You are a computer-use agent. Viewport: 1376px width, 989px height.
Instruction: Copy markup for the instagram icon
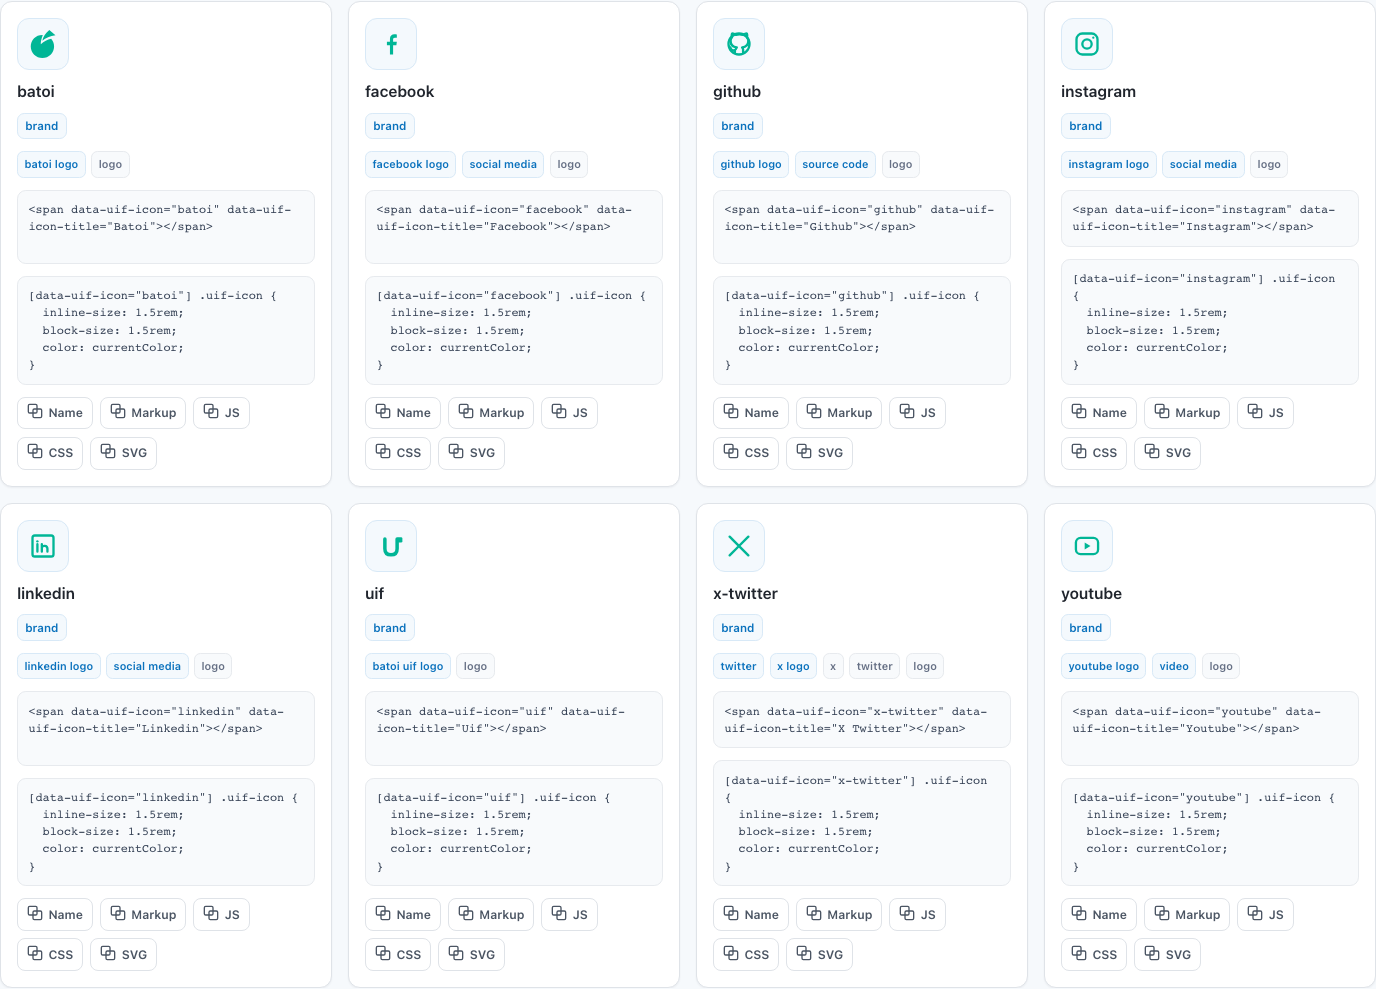point(1187,413)
